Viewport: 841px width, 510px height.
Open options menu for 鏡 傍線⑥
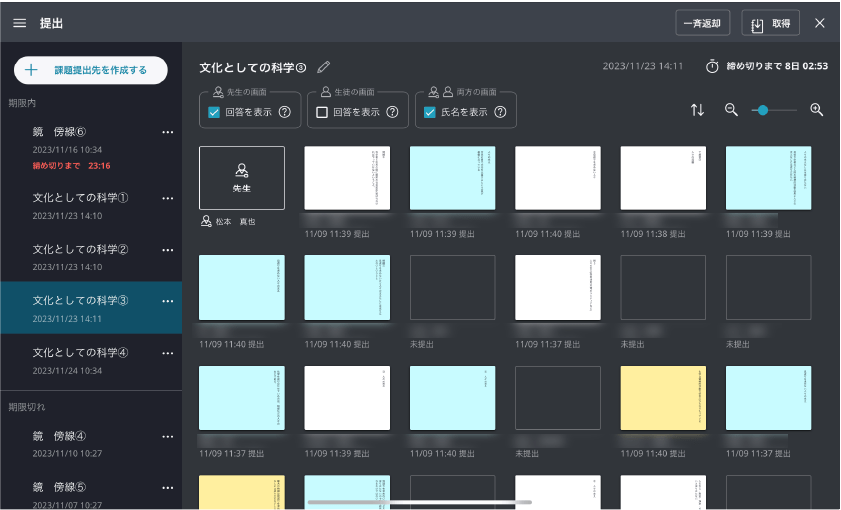point(168,132)
